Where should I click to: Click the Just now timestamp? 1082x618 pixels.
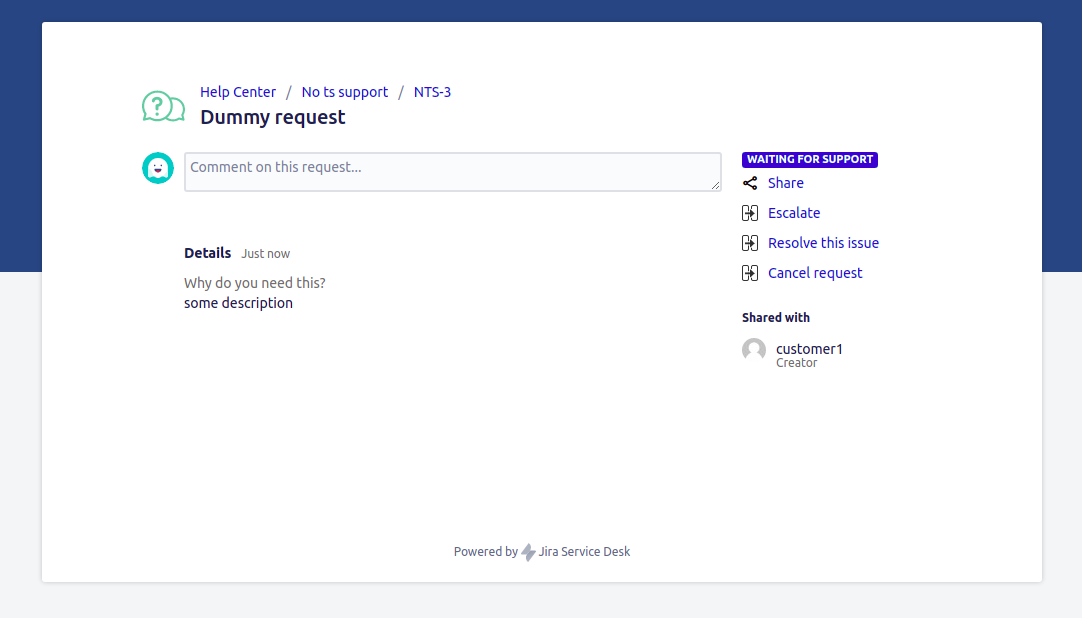[x=266, y=254]
